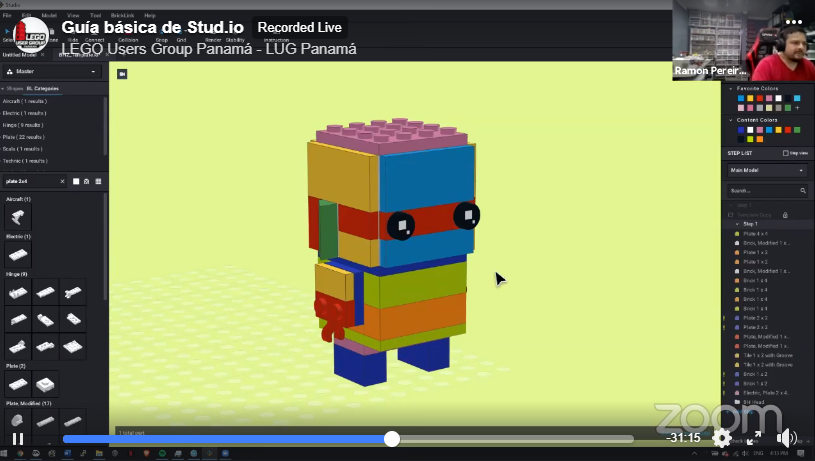Add a favorite color with plus
Screen dimensions: 815x461
pyautogui.click(x=797, y=108)
